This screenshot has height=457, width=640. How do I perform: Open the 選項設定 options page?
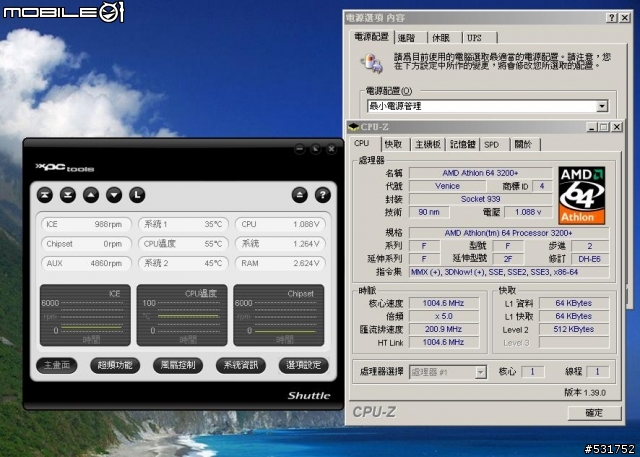click(x=304, y=365)
